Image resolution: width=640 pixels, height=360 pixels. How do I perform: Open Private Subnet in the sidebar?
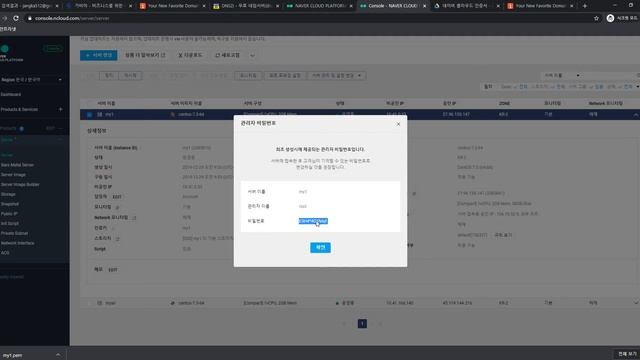pyautogui.click(x=14, y=233)
